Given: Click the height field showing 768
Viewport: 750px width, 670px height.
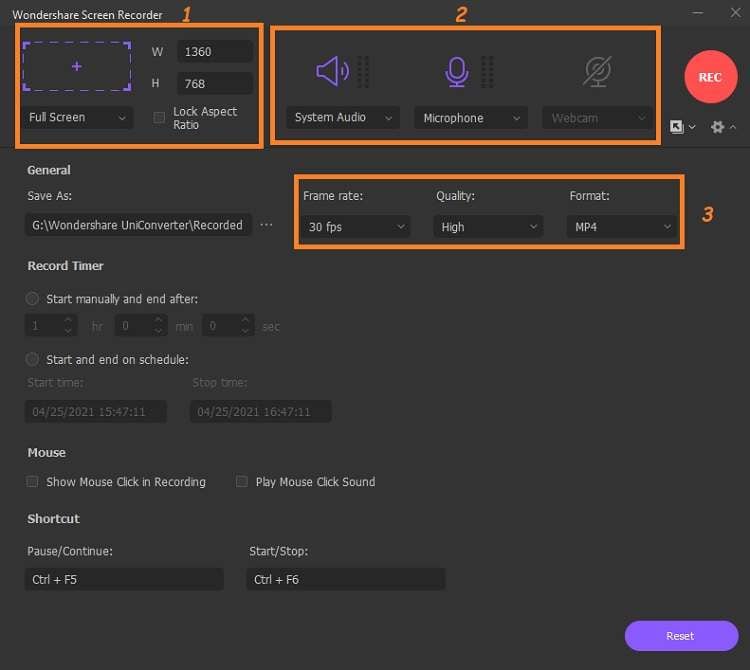Looking at the screenshot, I should [x=215, y=84].
